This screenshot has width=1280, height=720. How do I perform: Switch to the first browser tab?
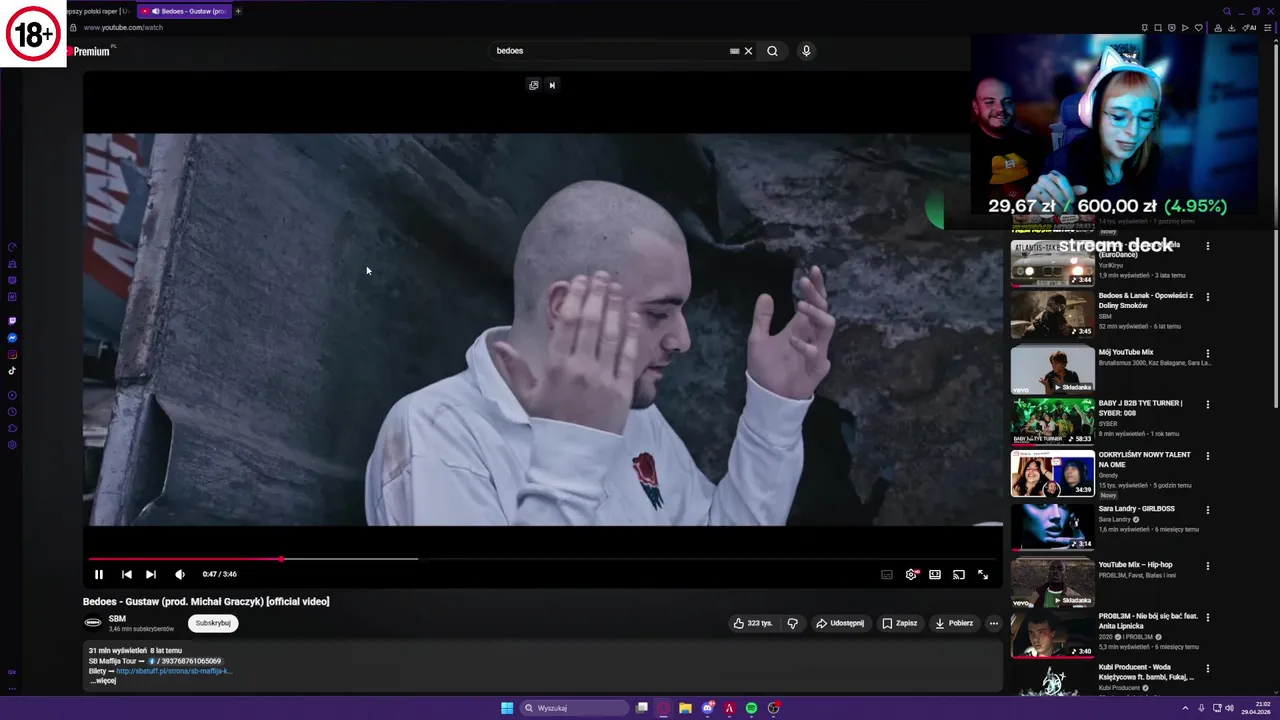point(97,11)
